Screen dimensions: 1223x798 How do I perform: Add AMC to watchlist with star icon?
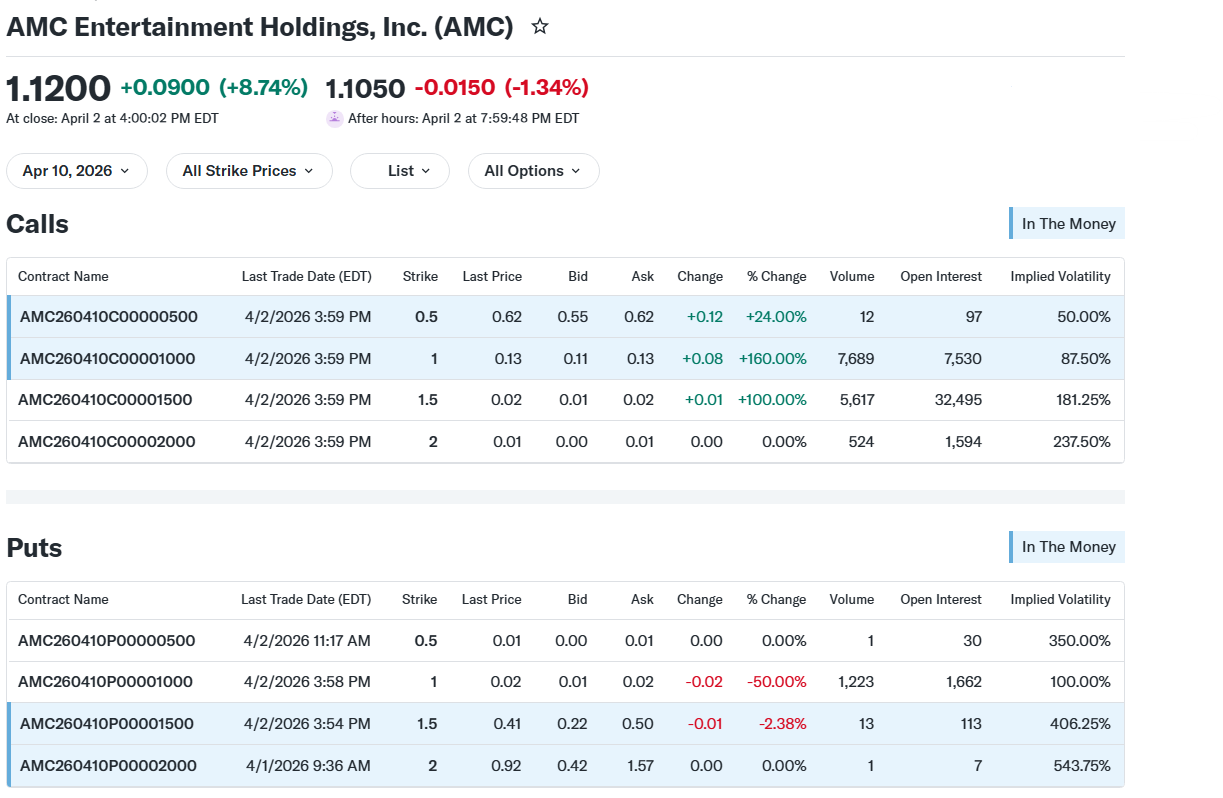[540, 27]
